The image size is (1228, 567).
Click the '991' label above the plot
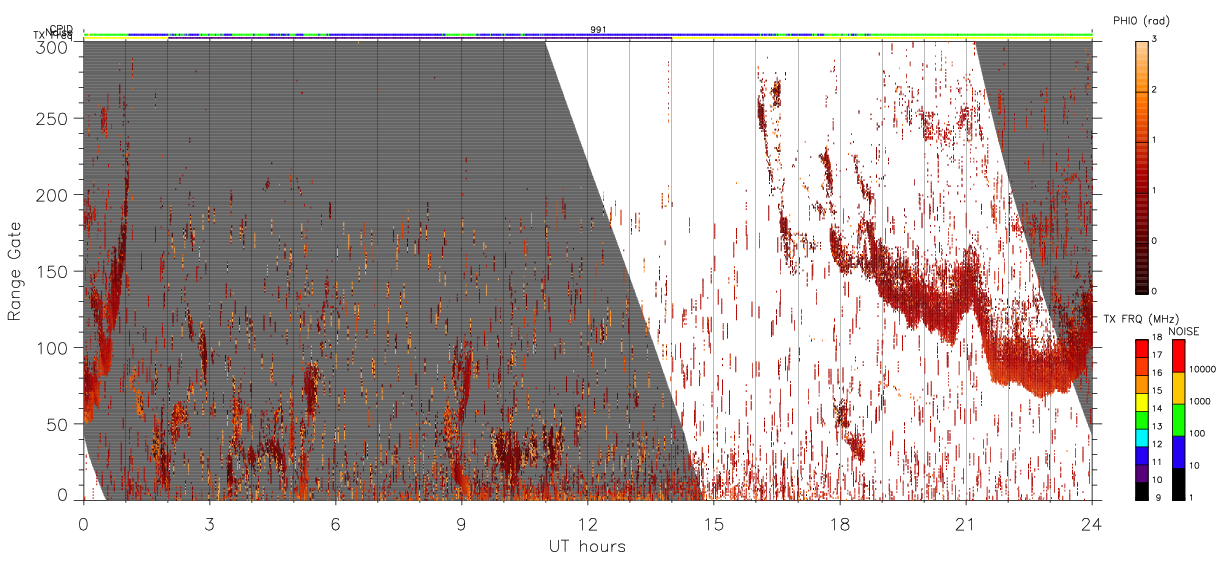(597, 30)
